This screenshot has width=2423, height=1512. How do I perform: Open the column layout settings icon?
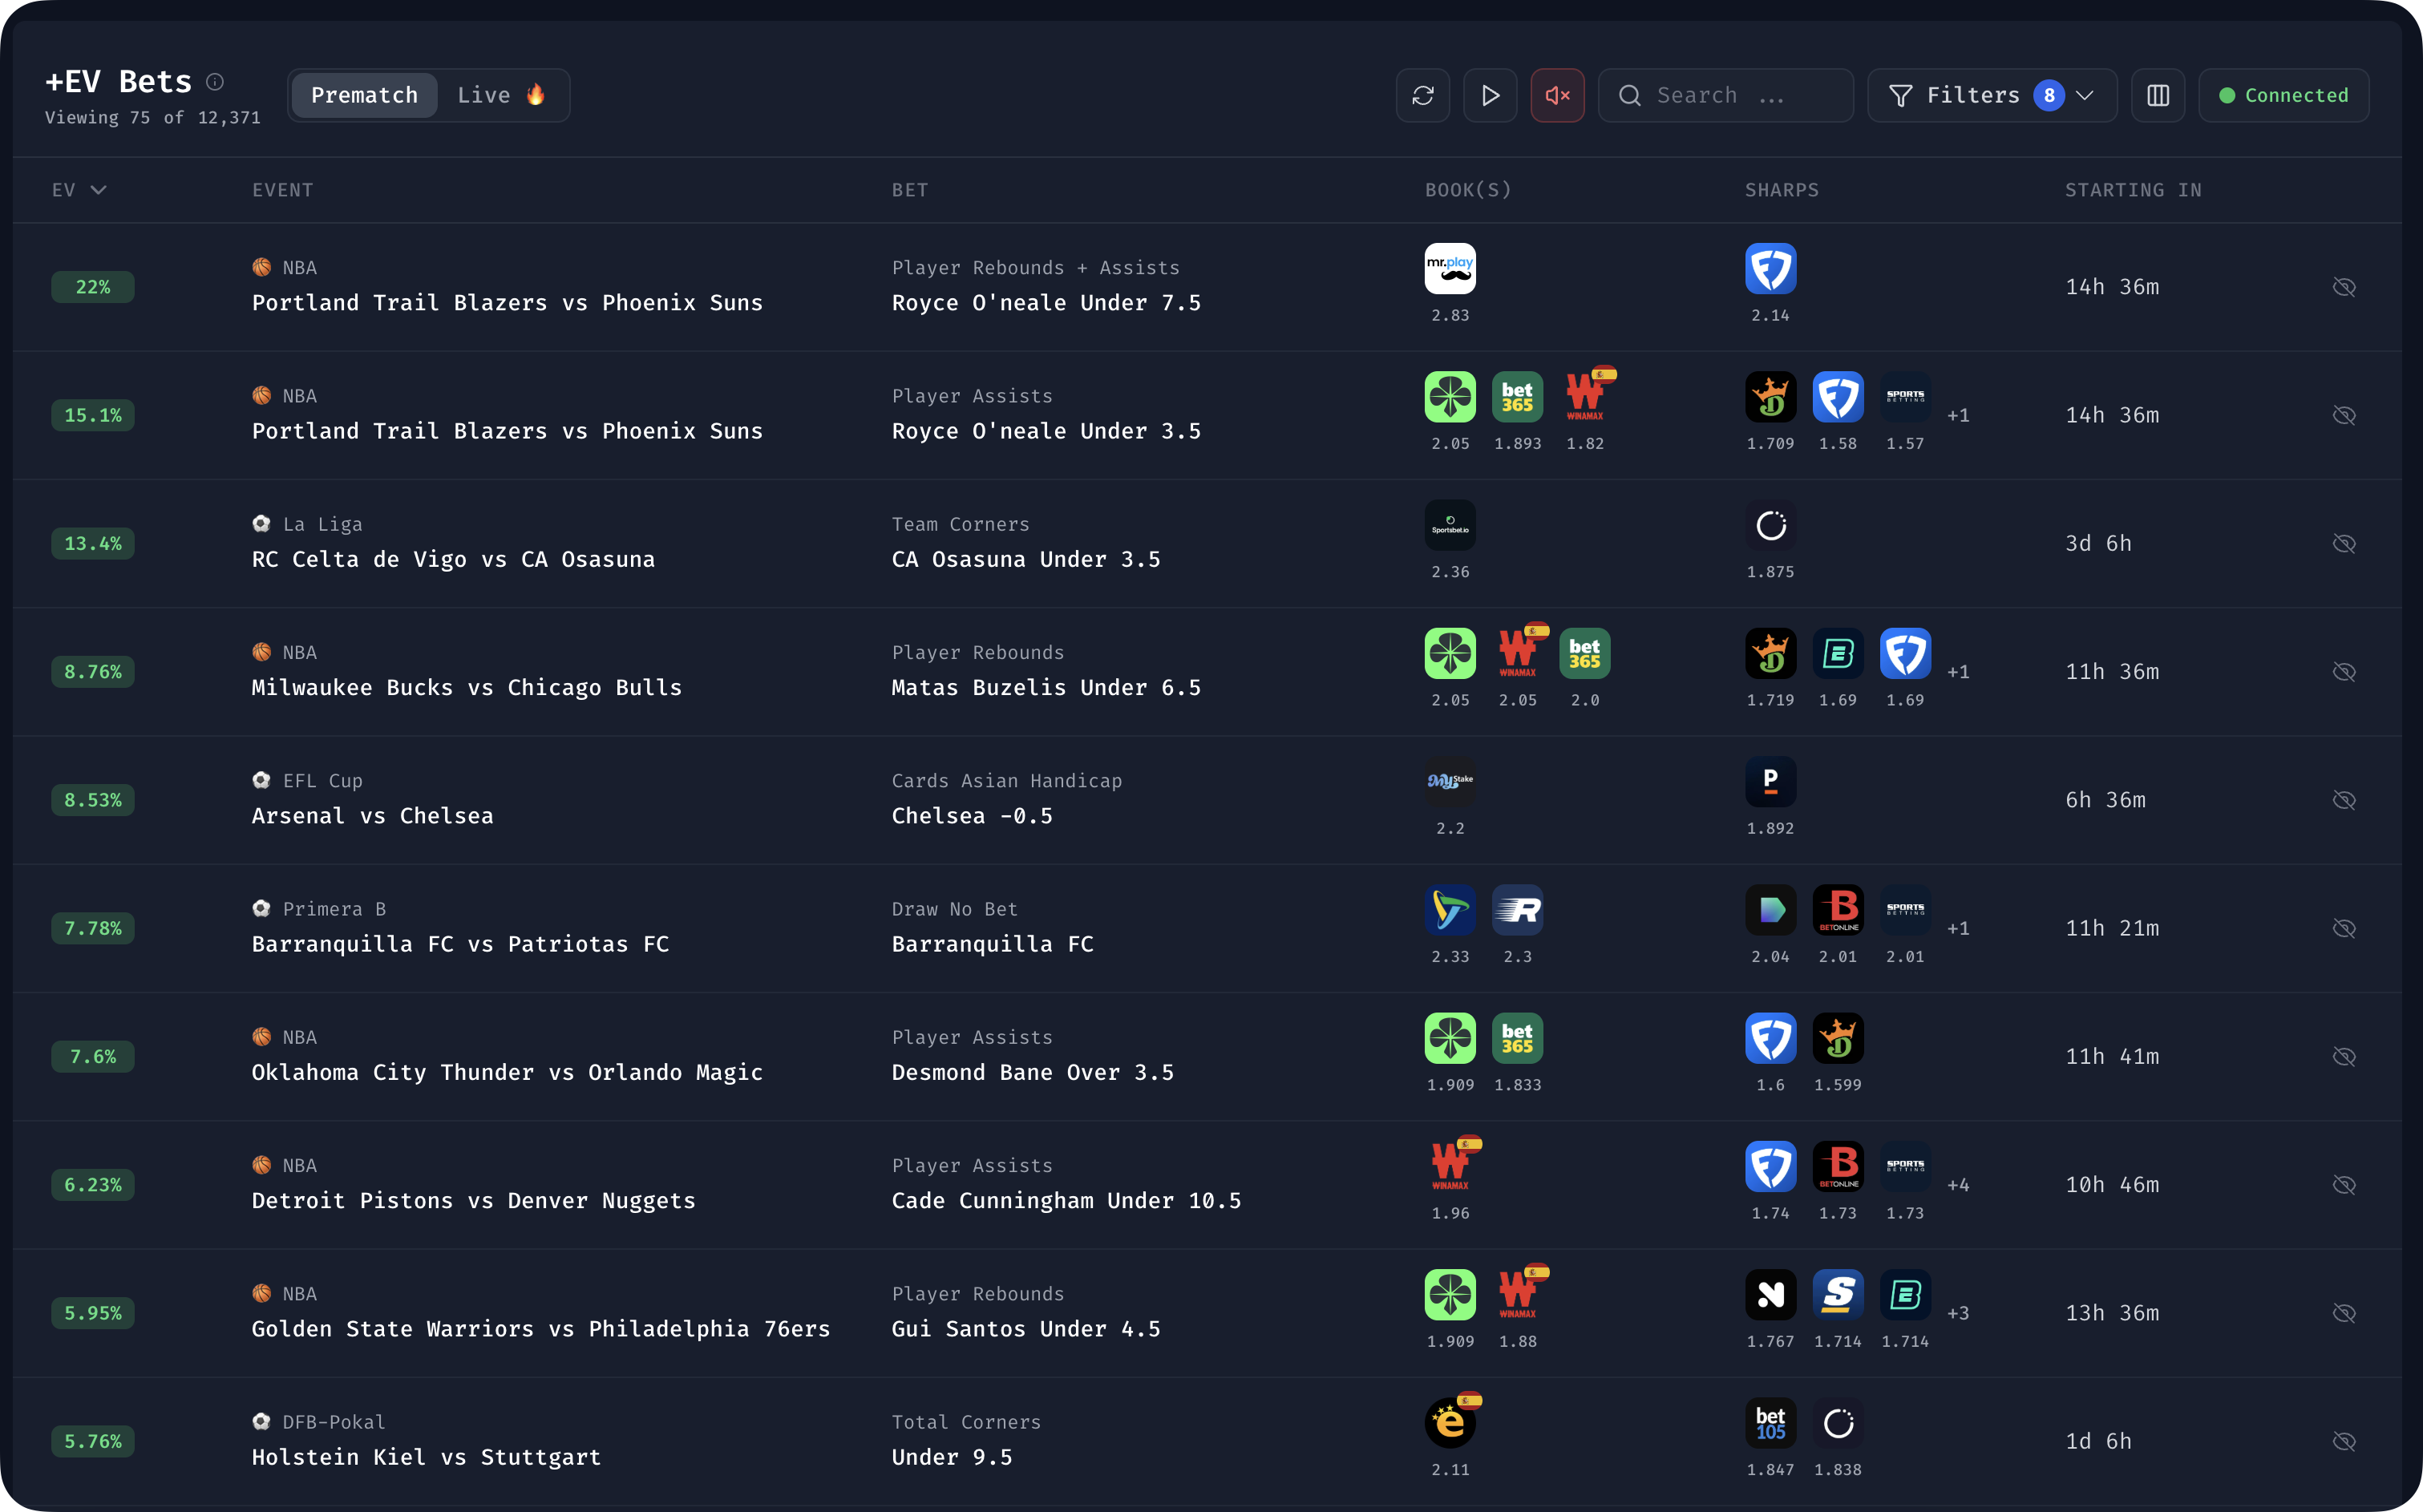click(2157, 95)
